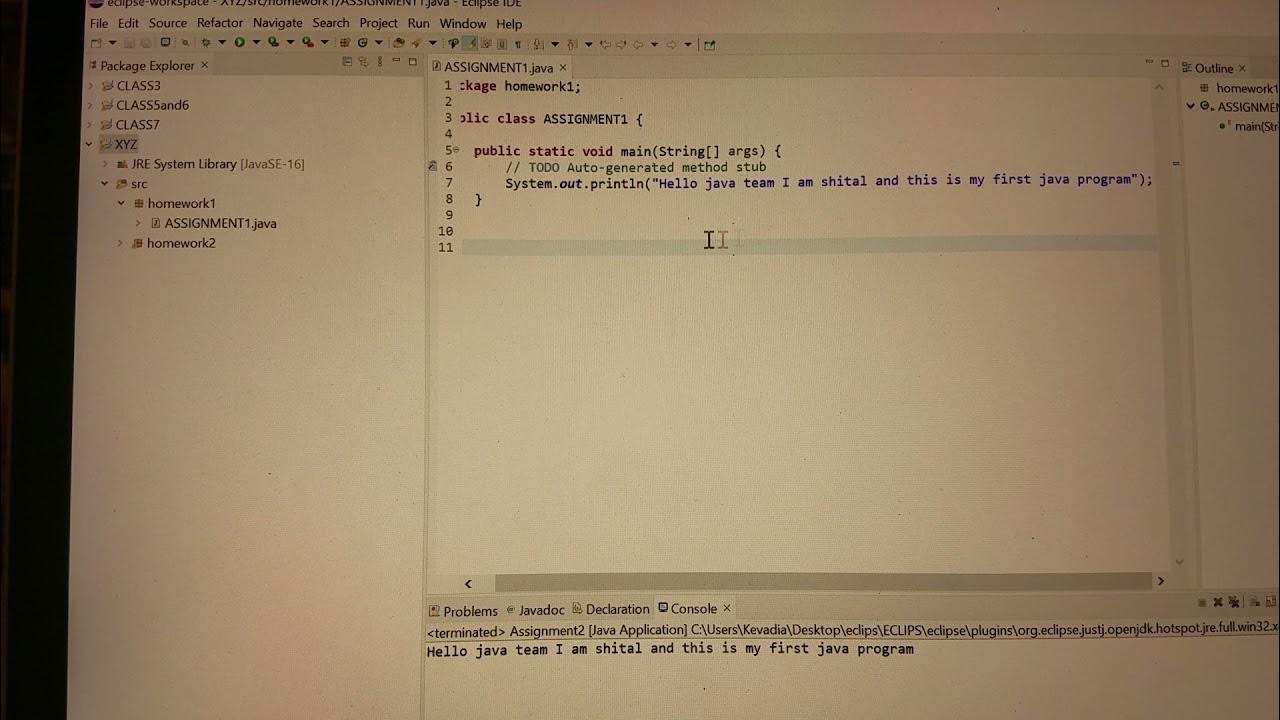Click the Search flashlight toolbar icon

[x=415, y=43]
